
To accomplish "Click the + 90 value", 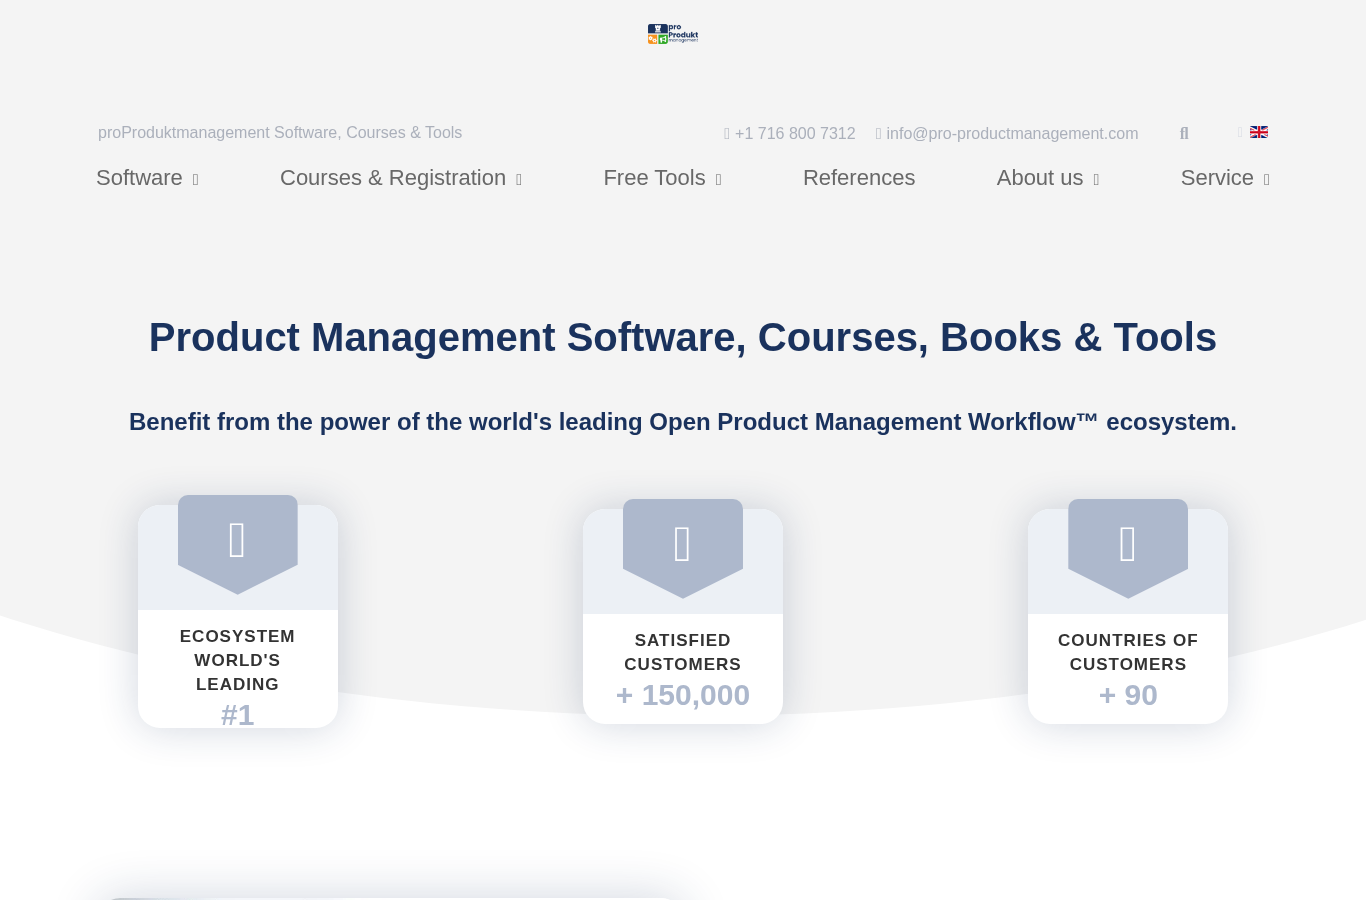I will (1128, 695).
